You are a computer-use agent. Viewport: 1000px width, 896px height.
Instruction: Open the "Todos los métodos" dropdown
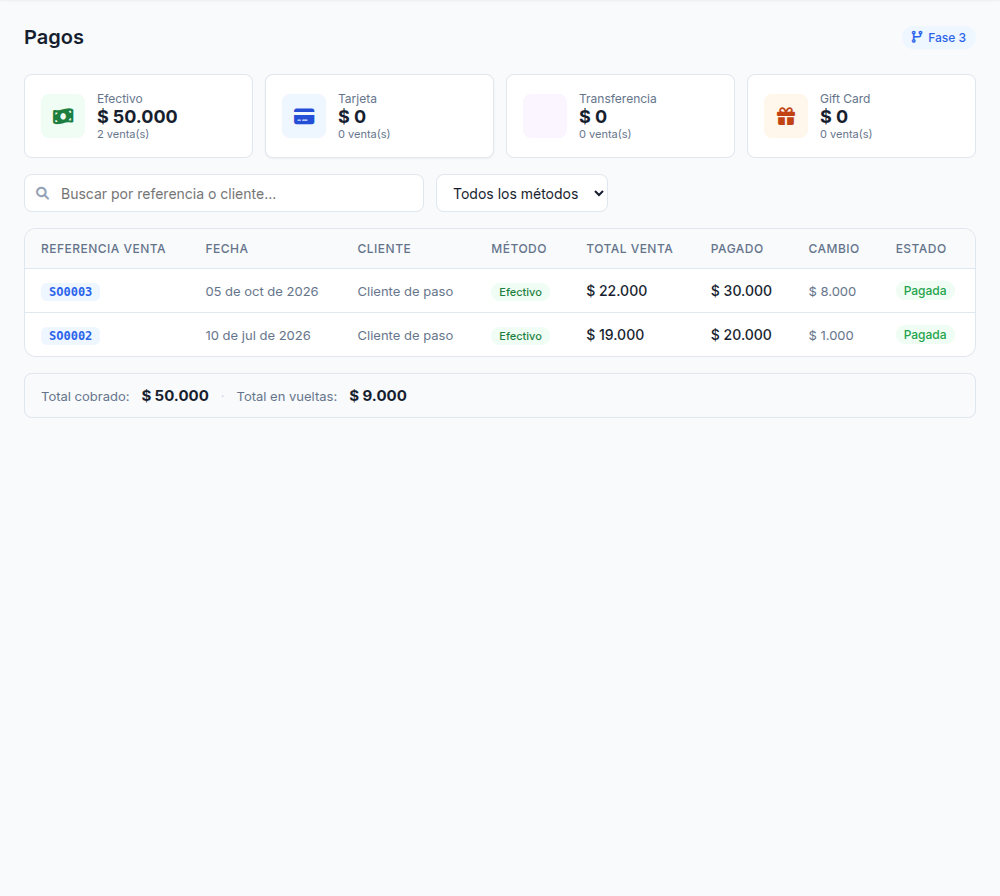522,193
